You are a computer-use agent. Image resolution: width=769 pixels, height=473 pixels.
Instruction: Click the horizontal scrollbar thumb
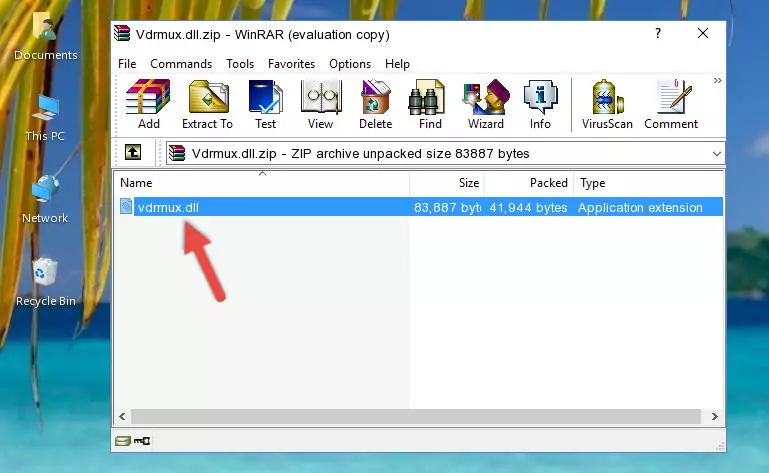tap(415, 416)
